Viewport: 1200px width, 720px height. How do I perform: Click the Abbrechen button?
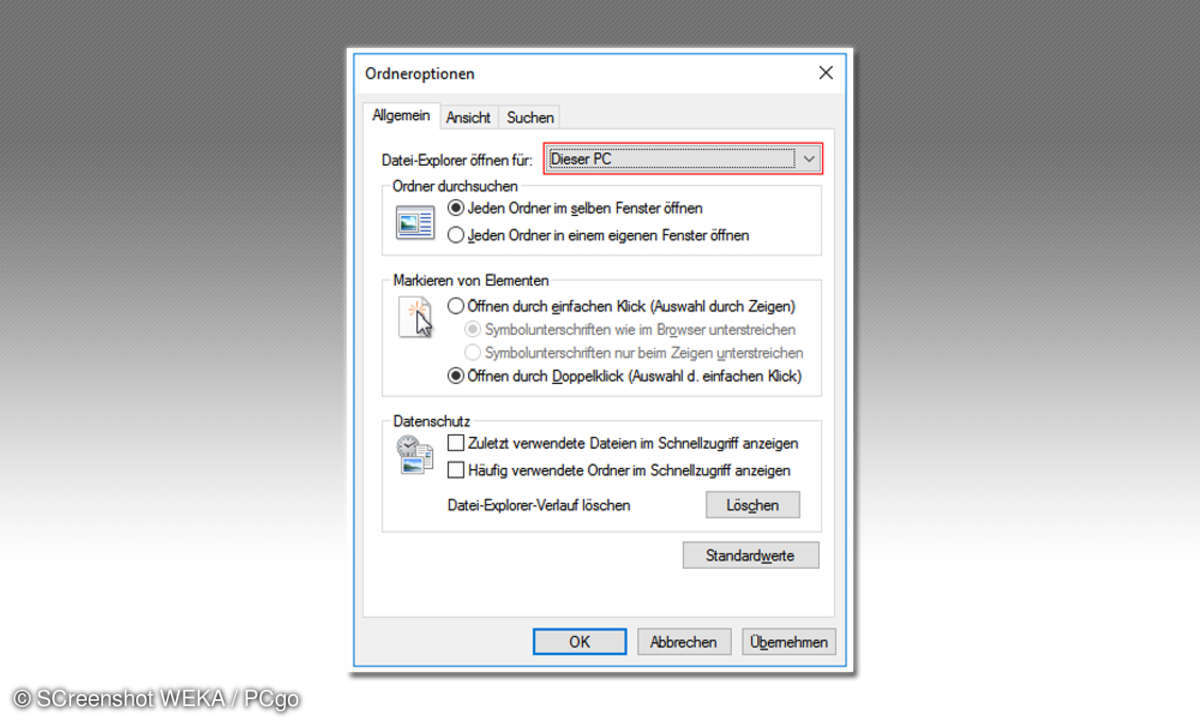pyautogui.click(x=684, y=642)
